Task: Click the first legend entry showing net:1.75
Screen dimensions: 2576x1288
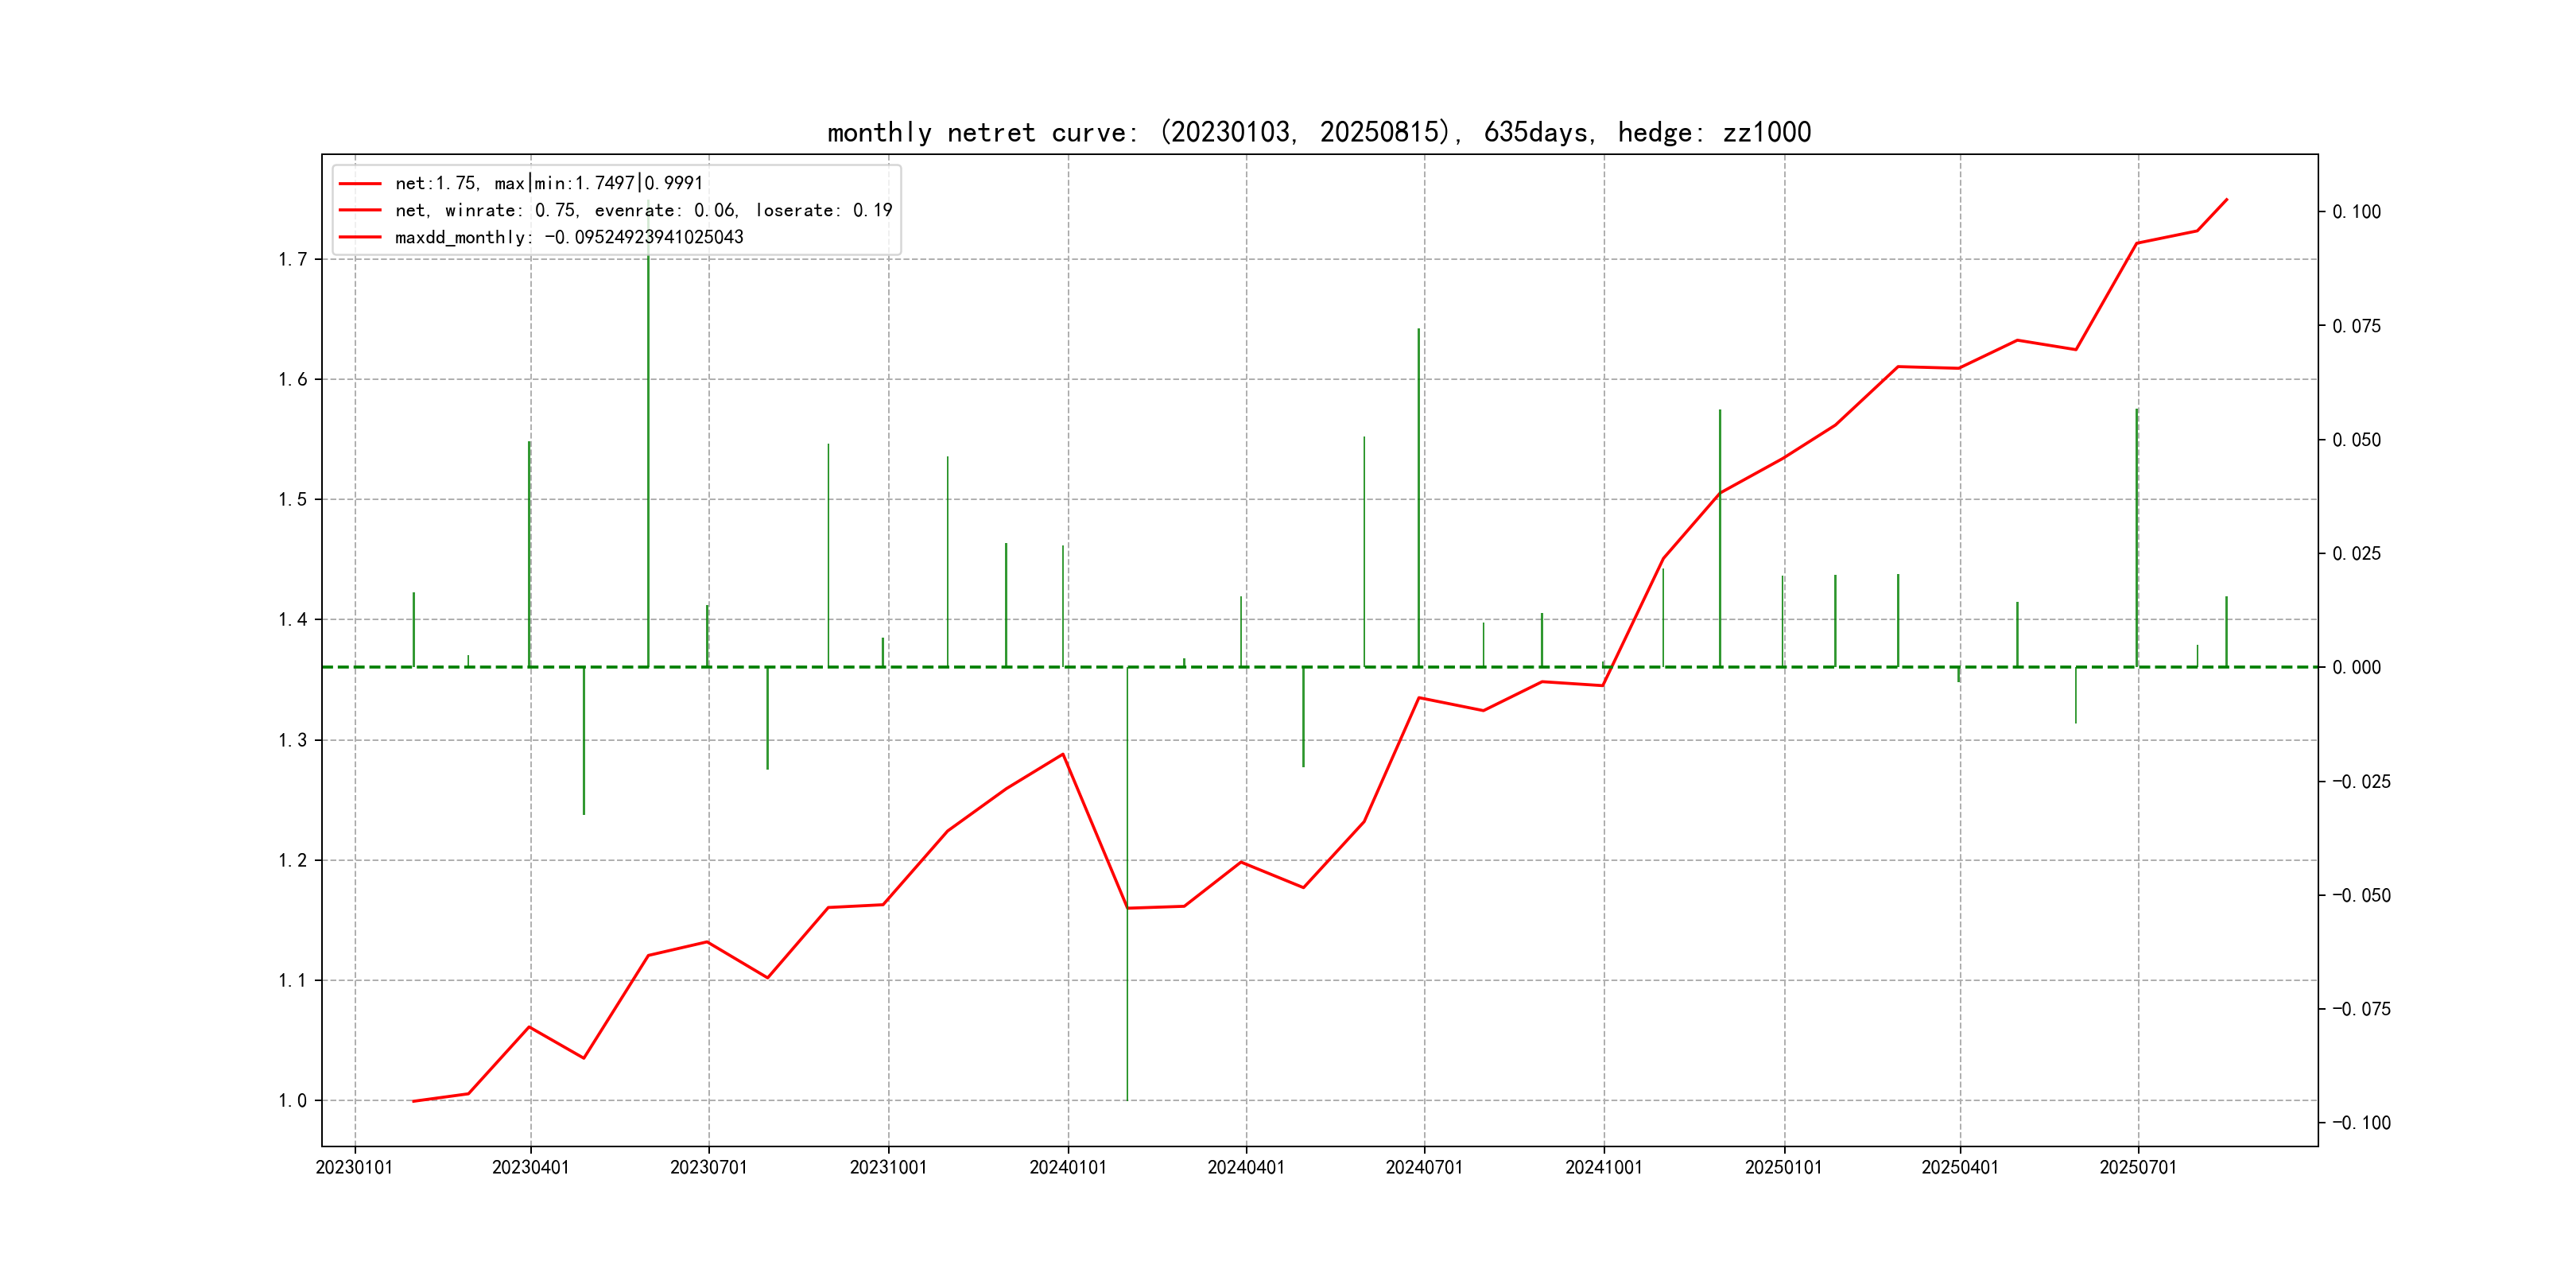Action: pos(549,183)
